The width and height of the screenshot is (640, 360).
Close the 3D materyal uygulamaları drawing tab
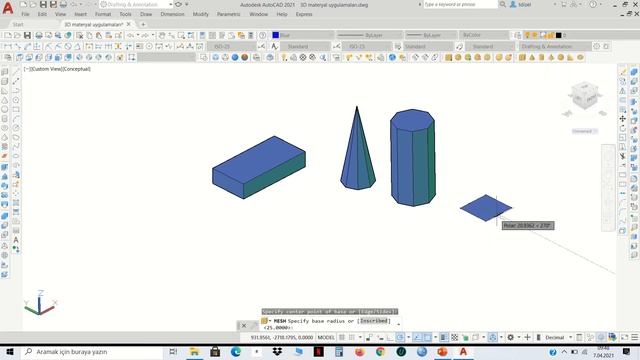pos(129,24)
